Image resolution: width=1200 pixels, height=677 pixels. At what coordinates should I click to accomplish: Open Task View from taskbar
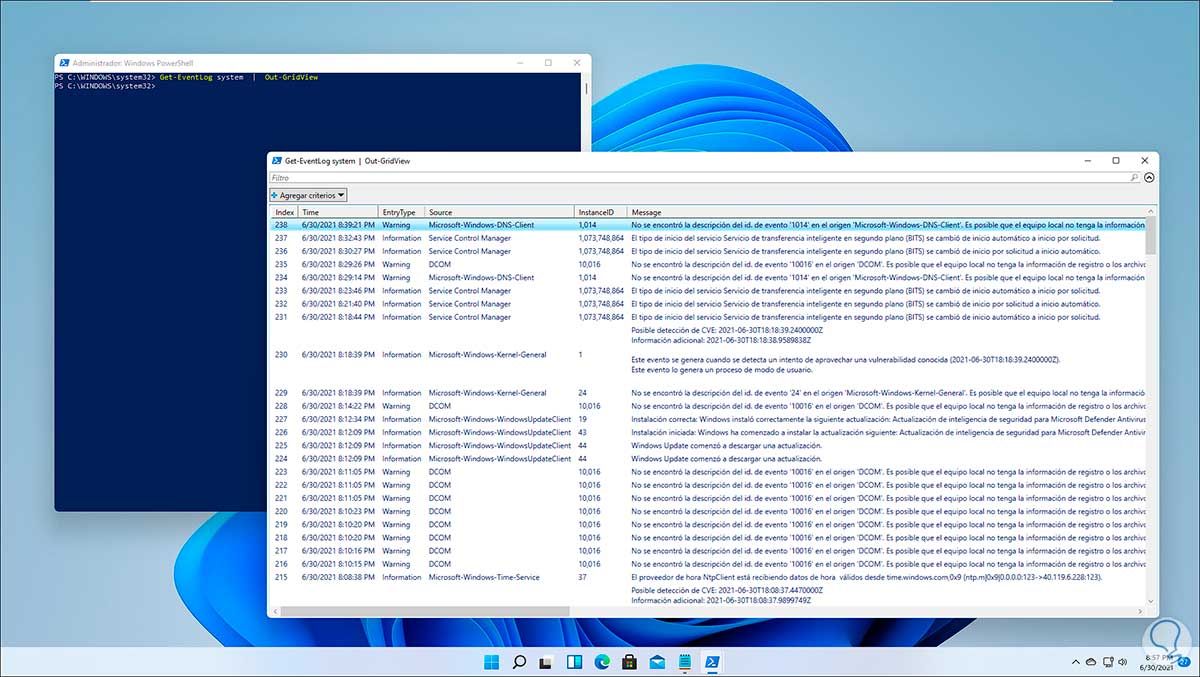tap(548, 662)
